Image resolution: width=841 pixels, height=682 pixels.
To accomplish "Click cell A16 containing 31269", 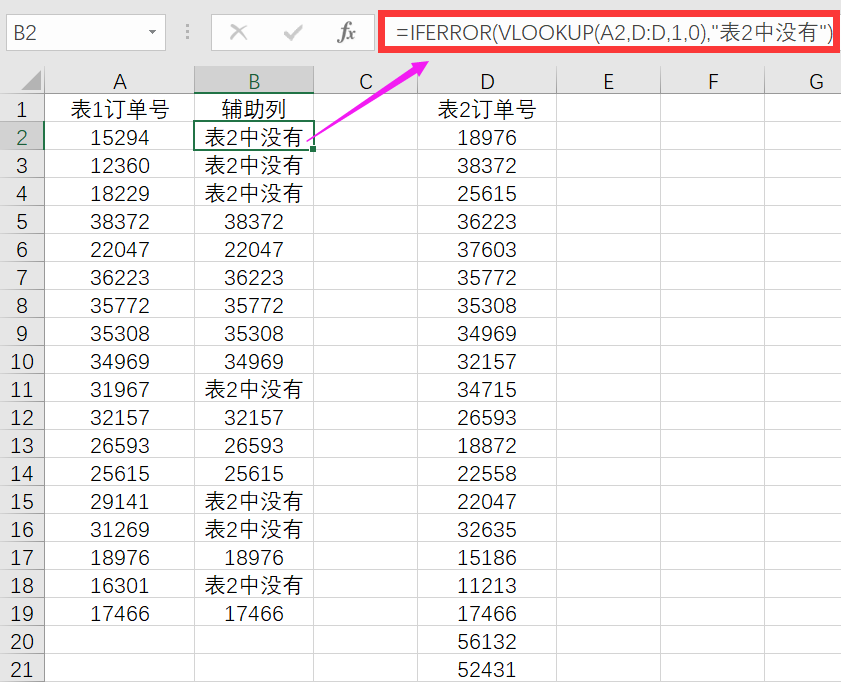I will click(x=119, y=529).
